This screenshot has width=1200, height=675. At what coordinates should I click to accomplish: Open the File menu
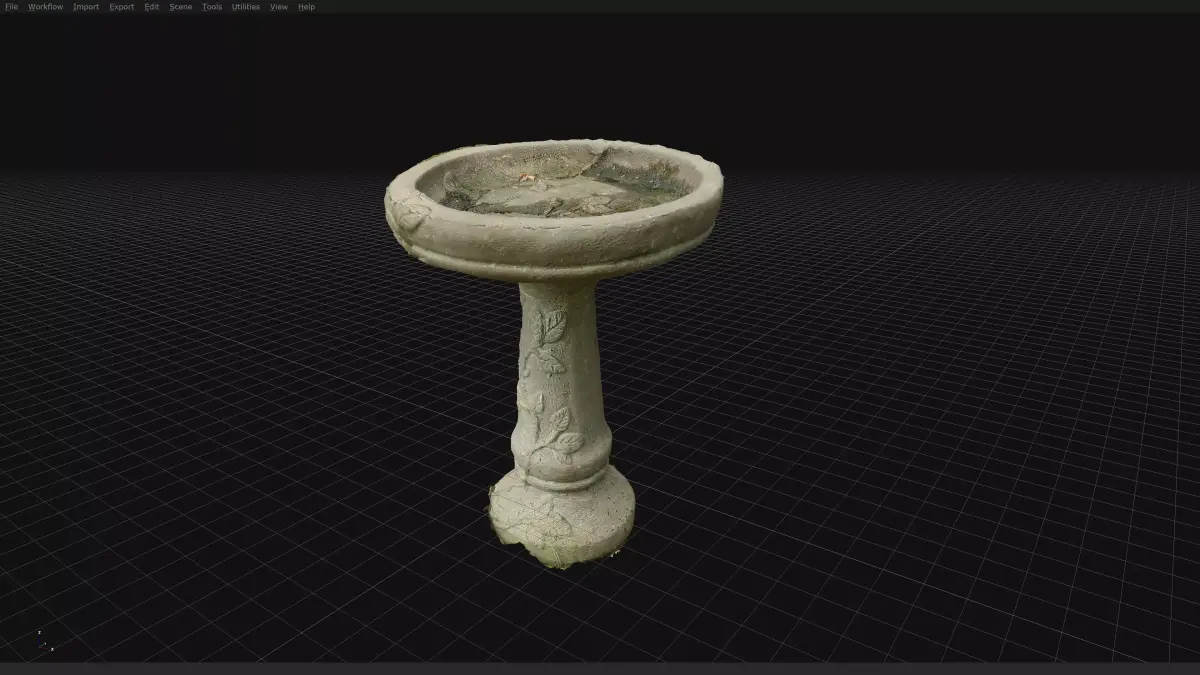click(12, 7)
